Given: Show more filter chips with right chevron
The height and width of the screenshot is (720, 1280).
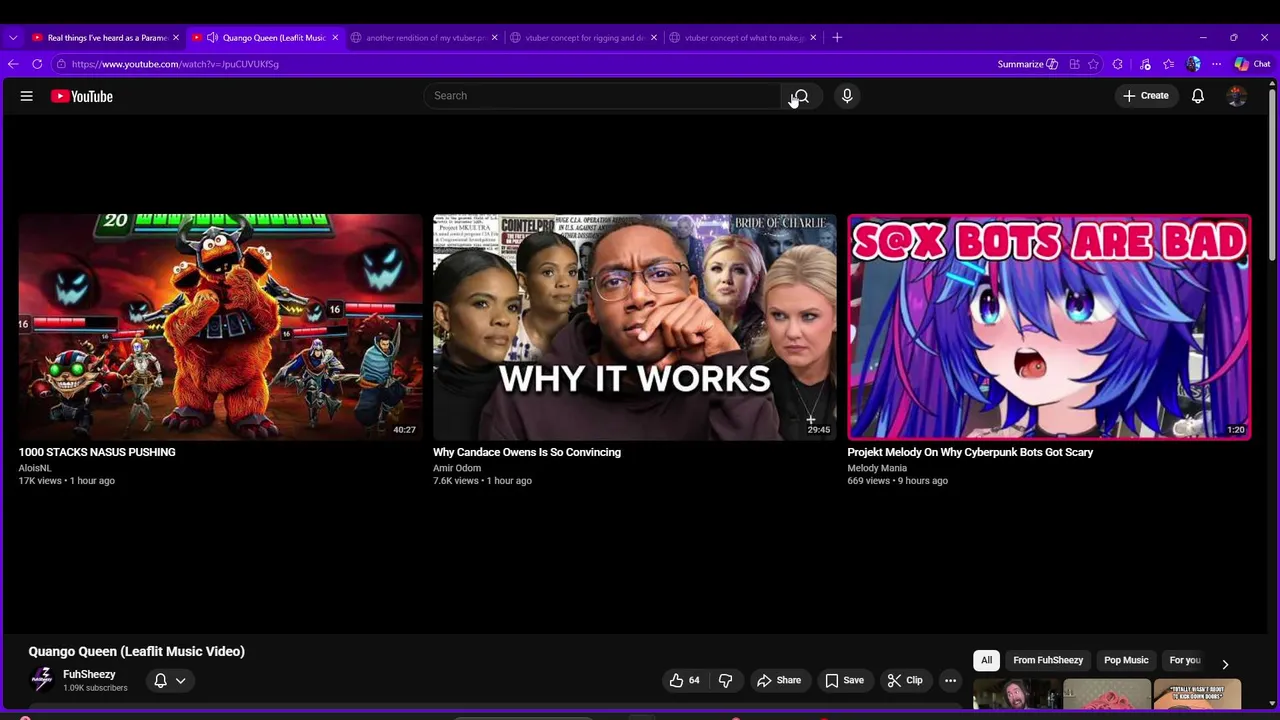Looking at the screenshot, I should pyautogui.click(x=1225, y=664).
